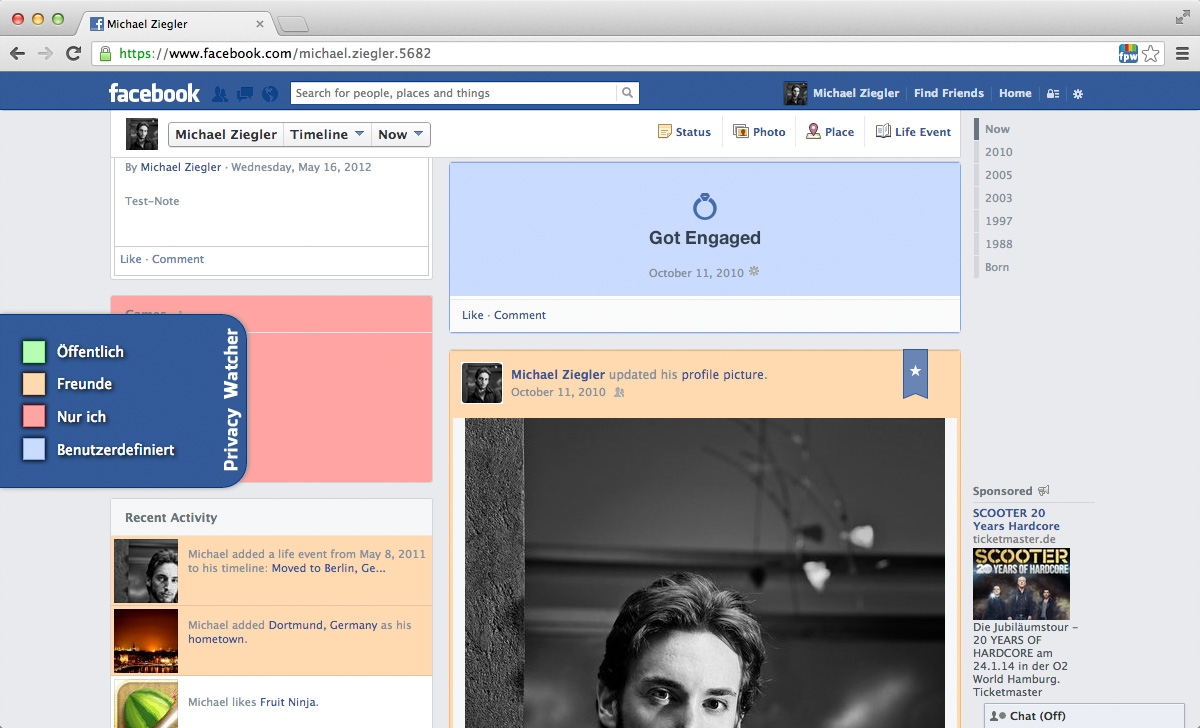Open the privacy shortcuts lock icon
1200x728 pixels.
click(1053, 94)
